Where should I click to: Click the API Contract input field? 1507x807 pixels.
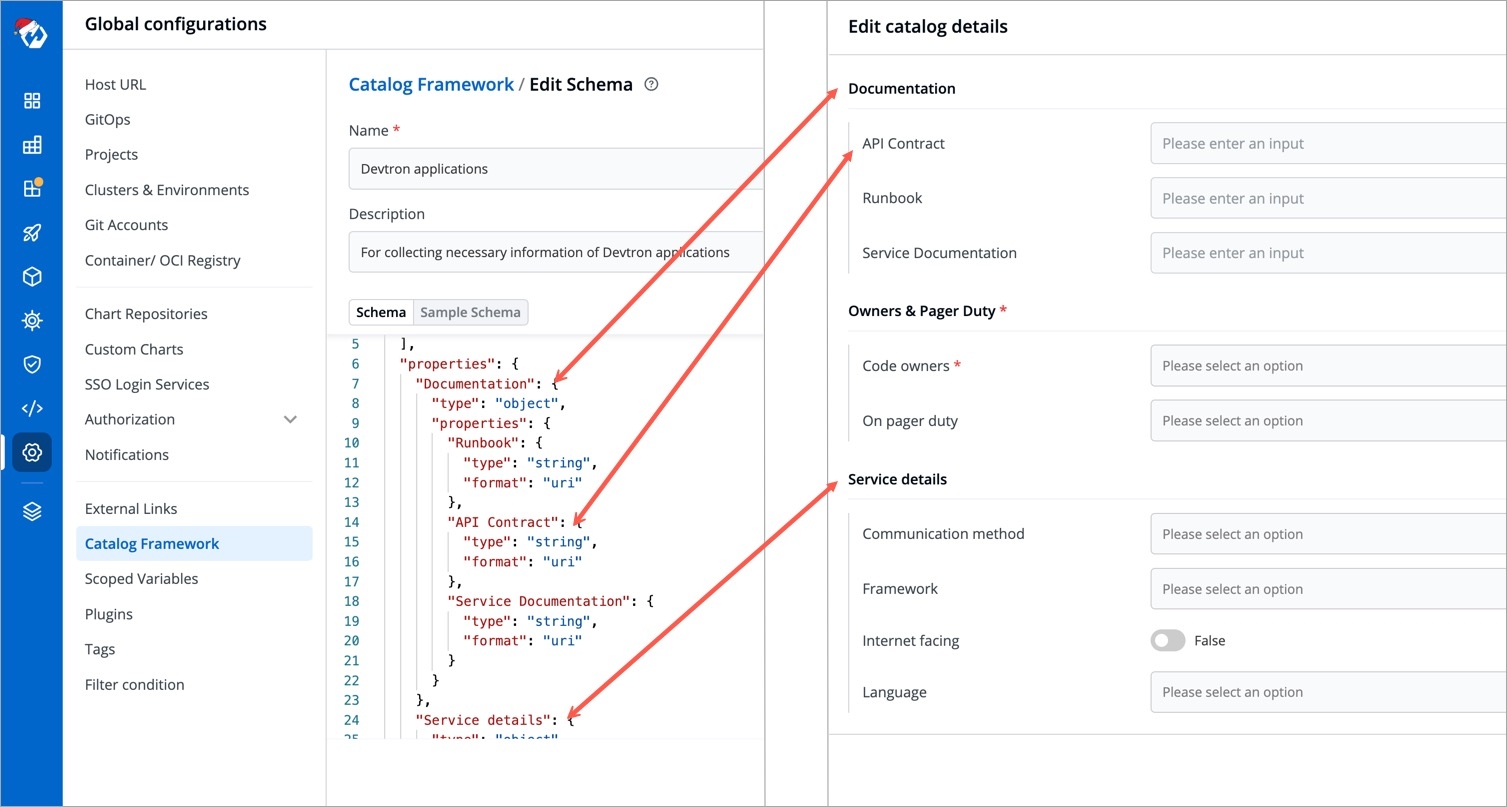[x=1328, y=144]
